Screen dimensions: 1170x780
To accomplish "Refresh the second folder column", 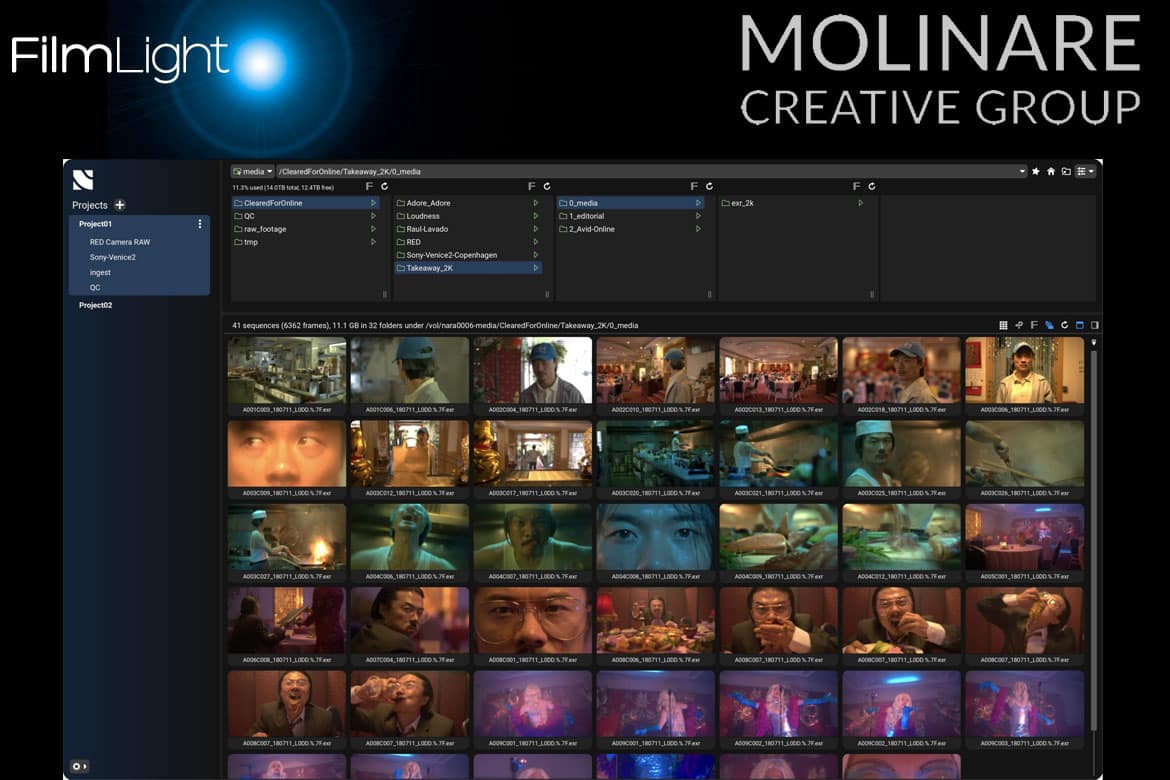I will coord(547,187).
